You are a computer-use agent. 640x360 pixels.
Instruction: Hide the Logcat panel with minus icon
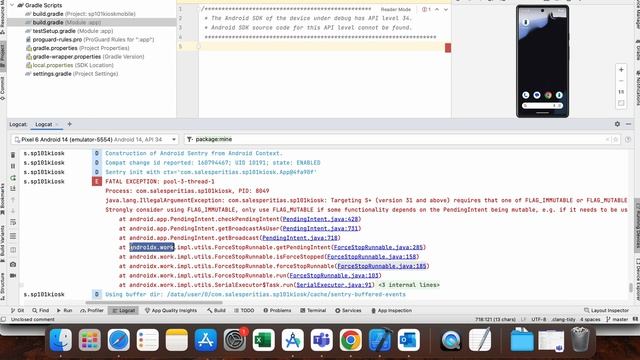tap(628, 124)
